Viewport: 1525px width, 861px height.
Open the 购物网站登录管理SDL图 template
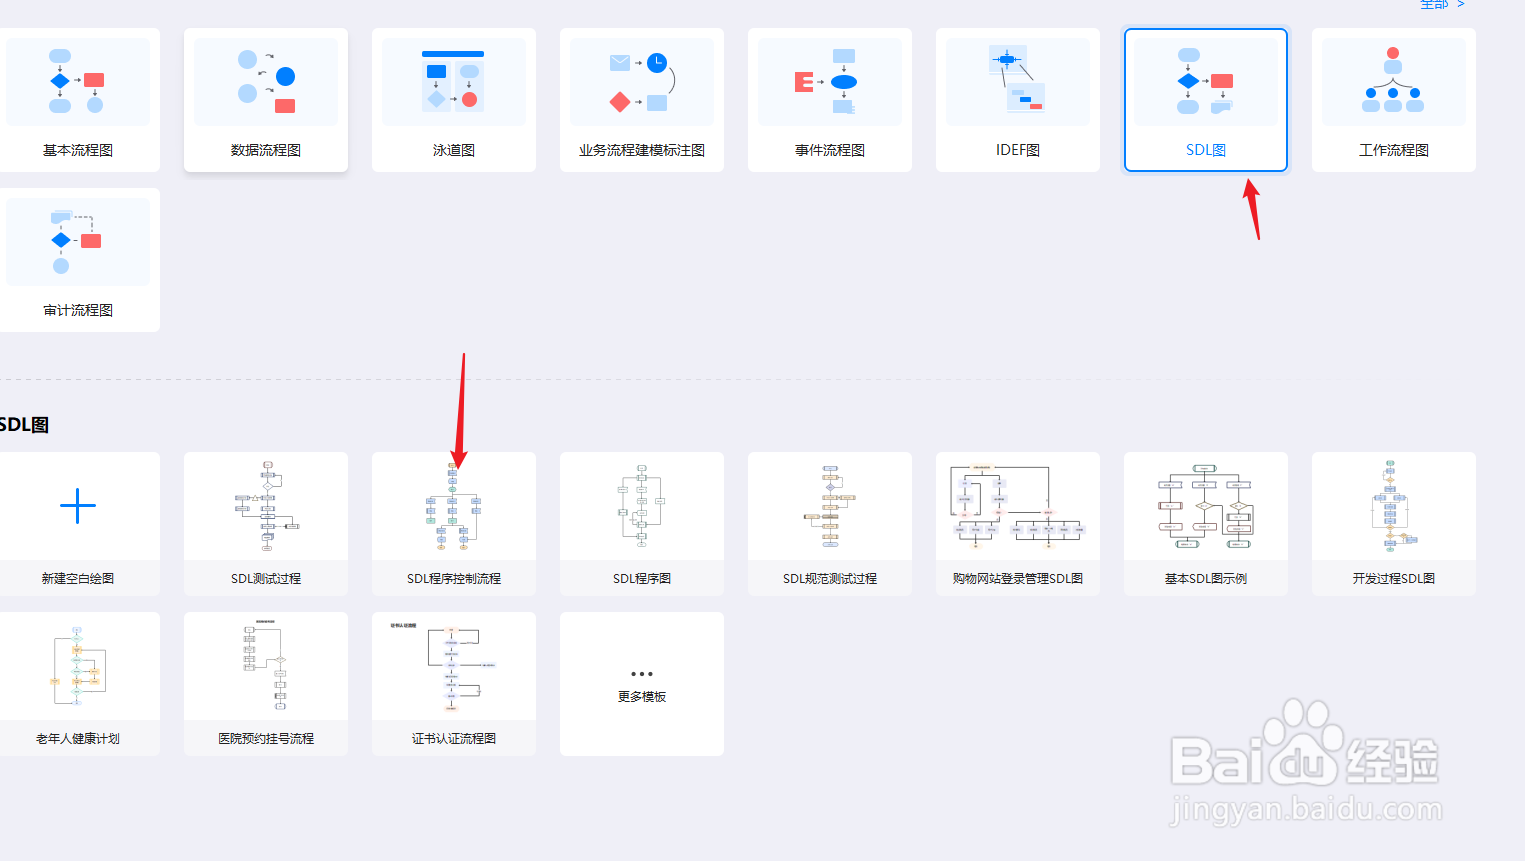click(1017, 506)
